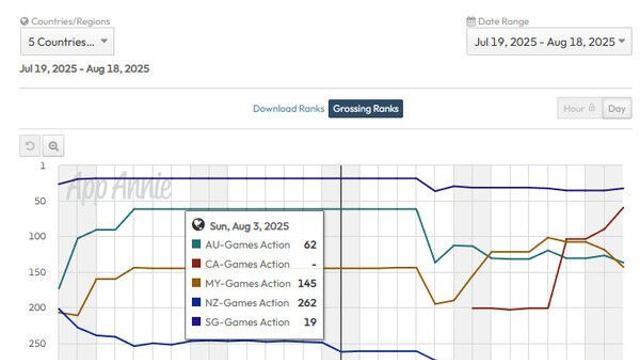Click the reset zoom undo icon
This screenshot has height=360, width=640.
tap(30, 146)
